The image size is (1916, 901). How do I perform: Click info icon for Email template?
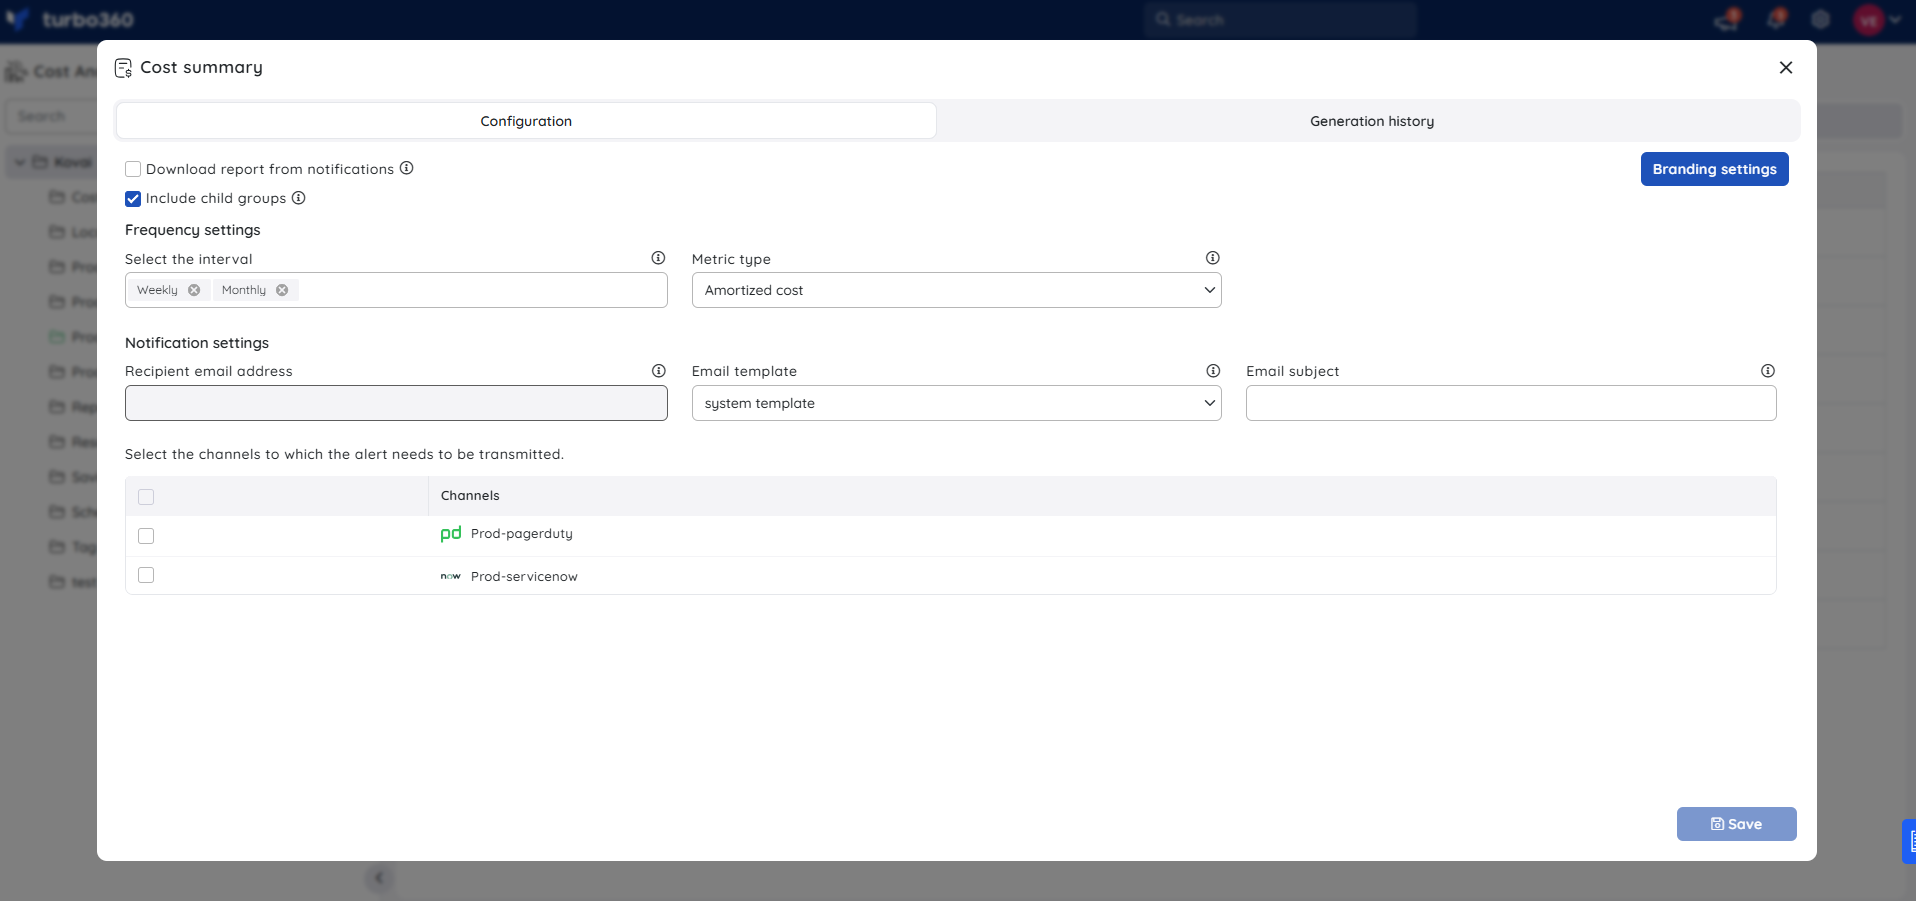click(x=1213, y=371)
